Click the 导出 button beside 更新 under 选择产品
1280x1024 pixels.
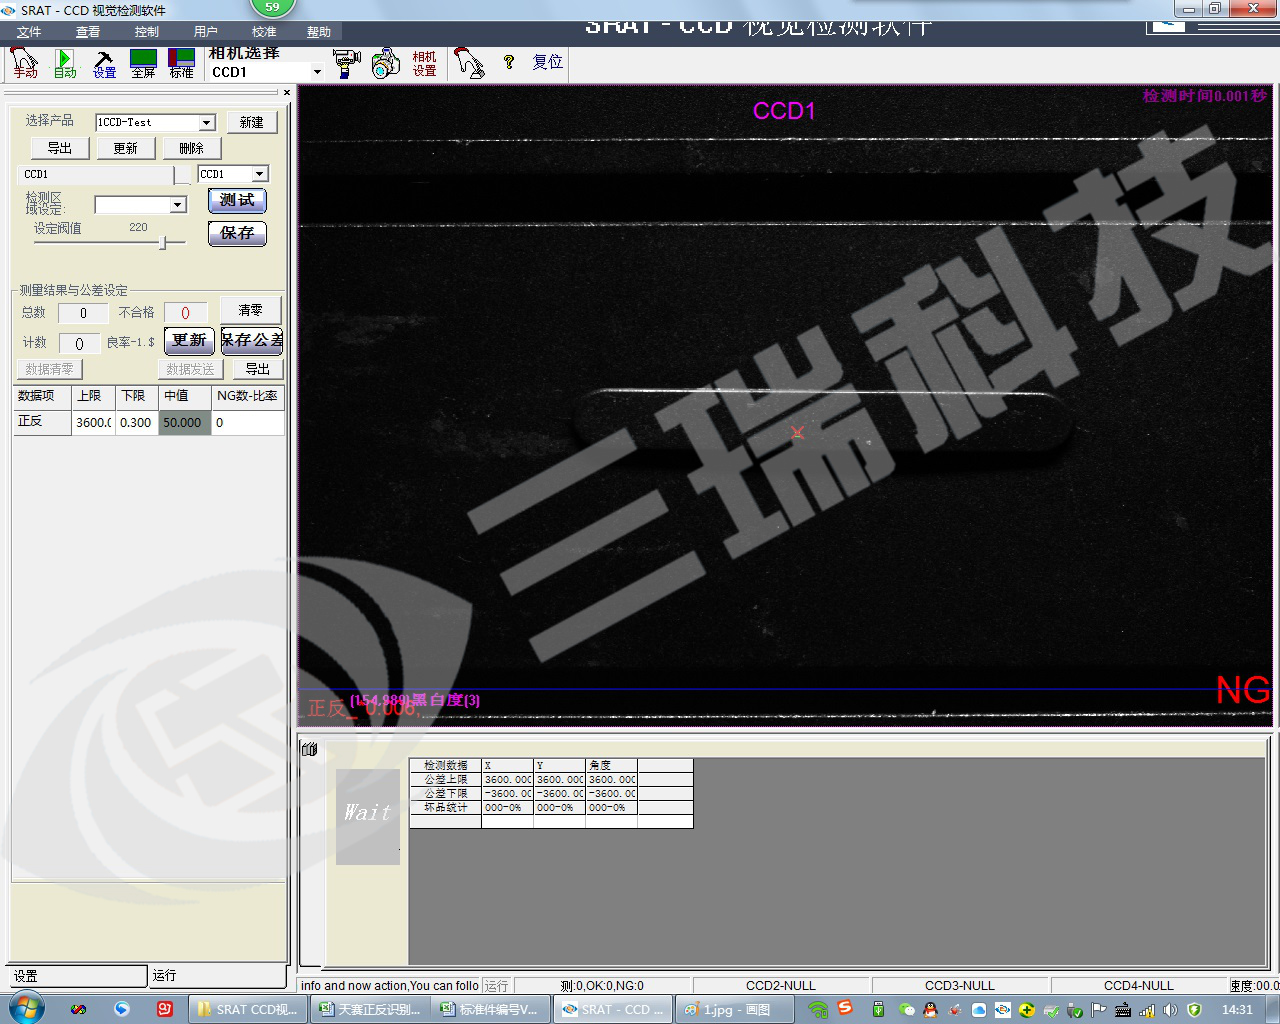pos(60,148)
